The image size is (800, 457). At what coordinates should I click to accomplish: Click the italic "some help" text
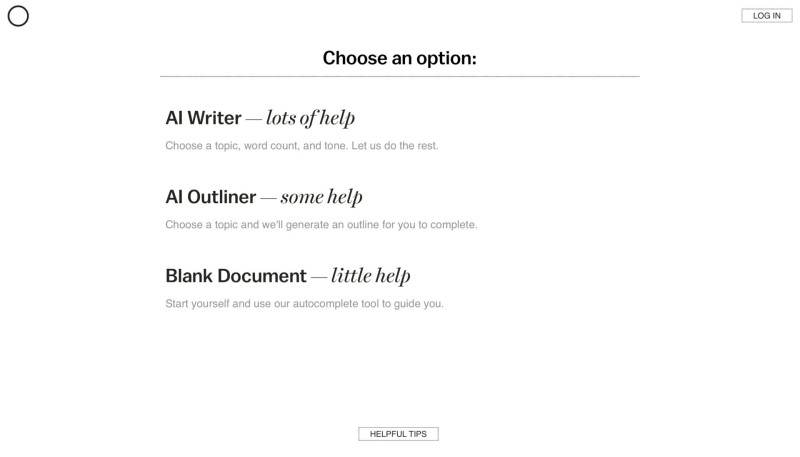click(321, 197)
